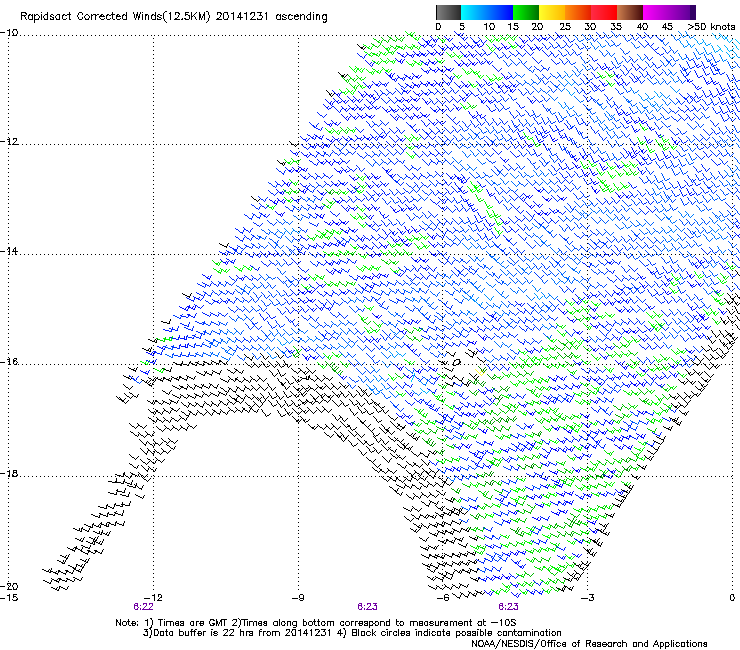The image size is (740, 650).
Task: Select the '-3' longitude axis label
Action: [587, 598]
